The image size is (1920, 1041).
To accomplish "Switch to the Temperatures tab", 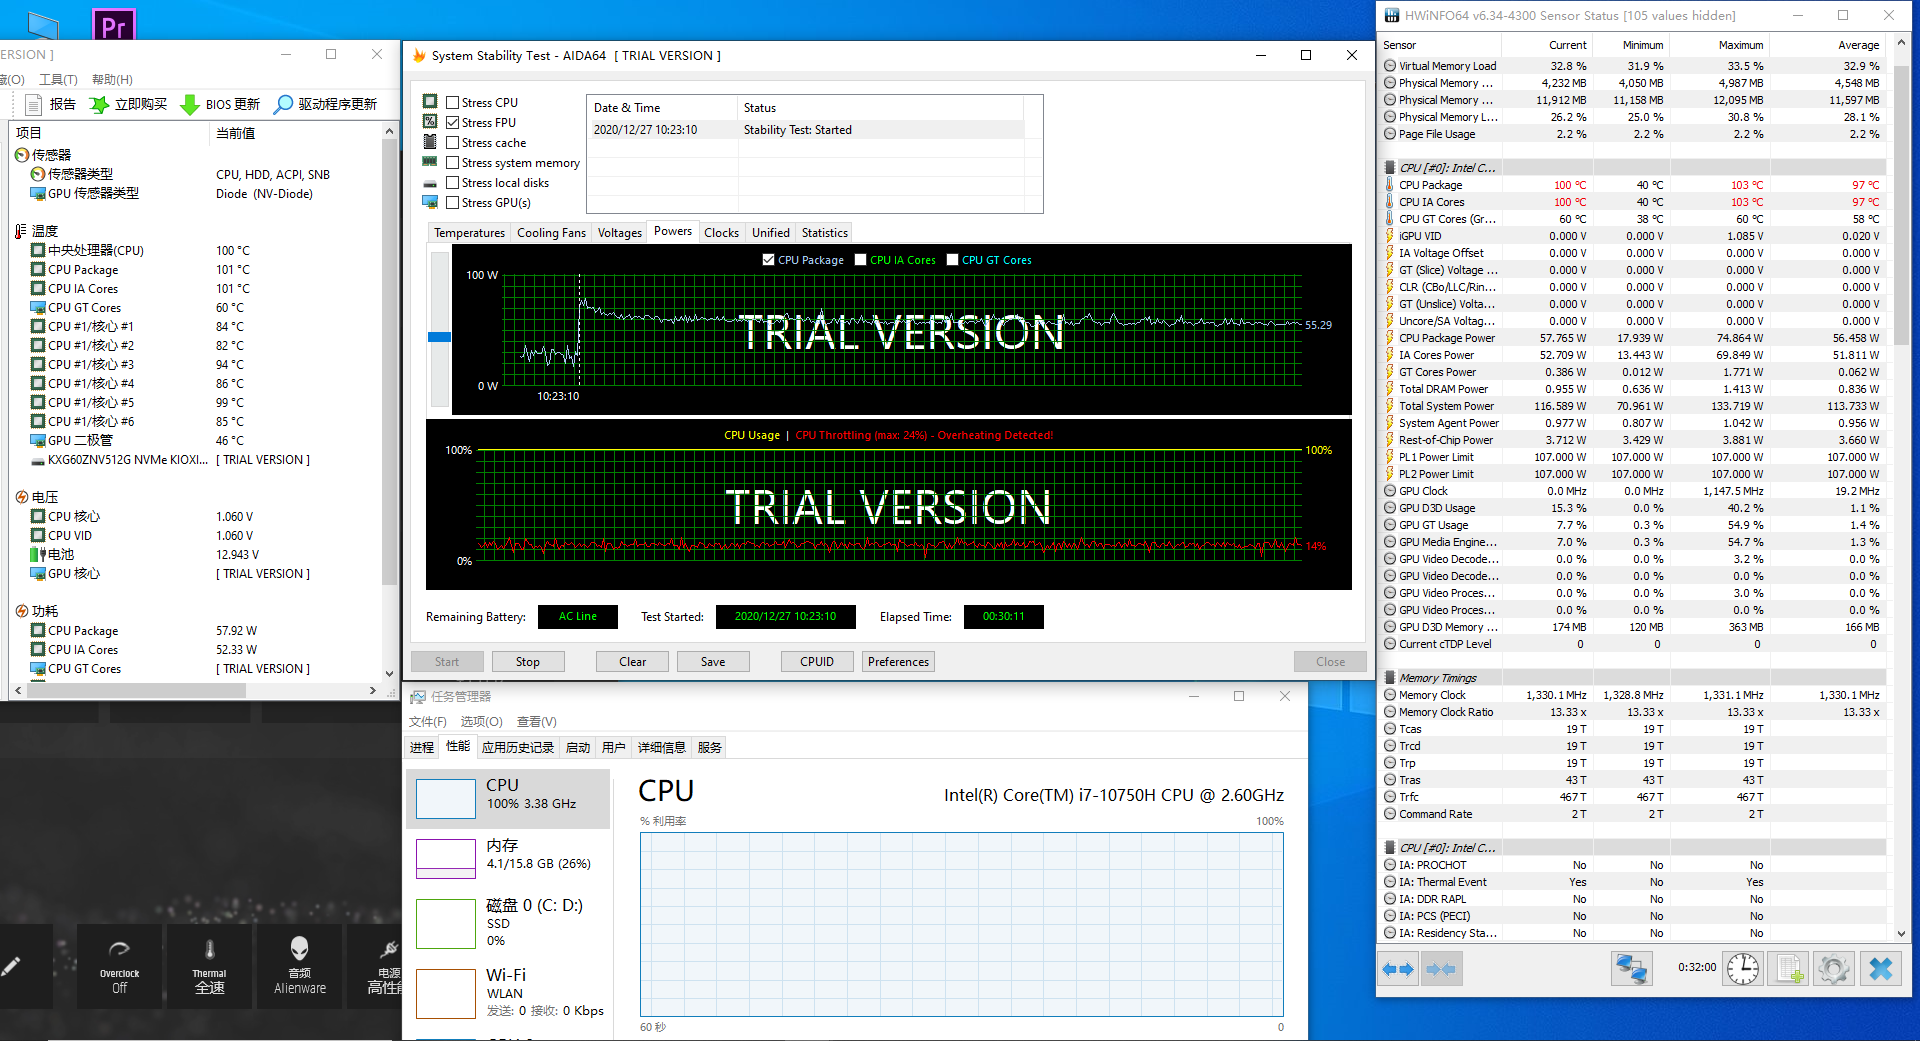I will click(469, 233).
